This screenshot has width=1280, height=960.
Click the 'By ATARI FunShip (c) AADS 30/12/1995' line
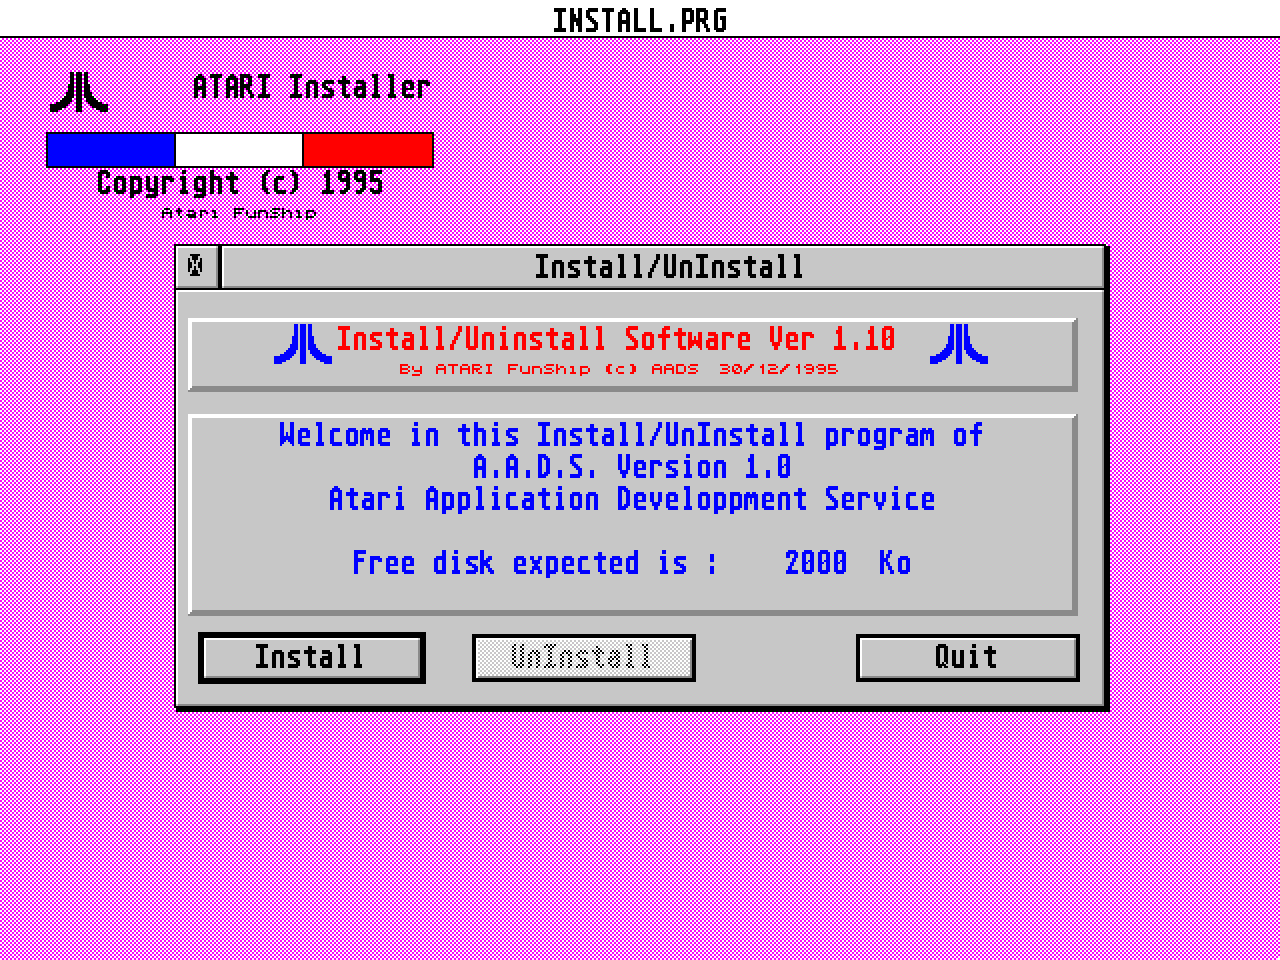click(618, 369)
